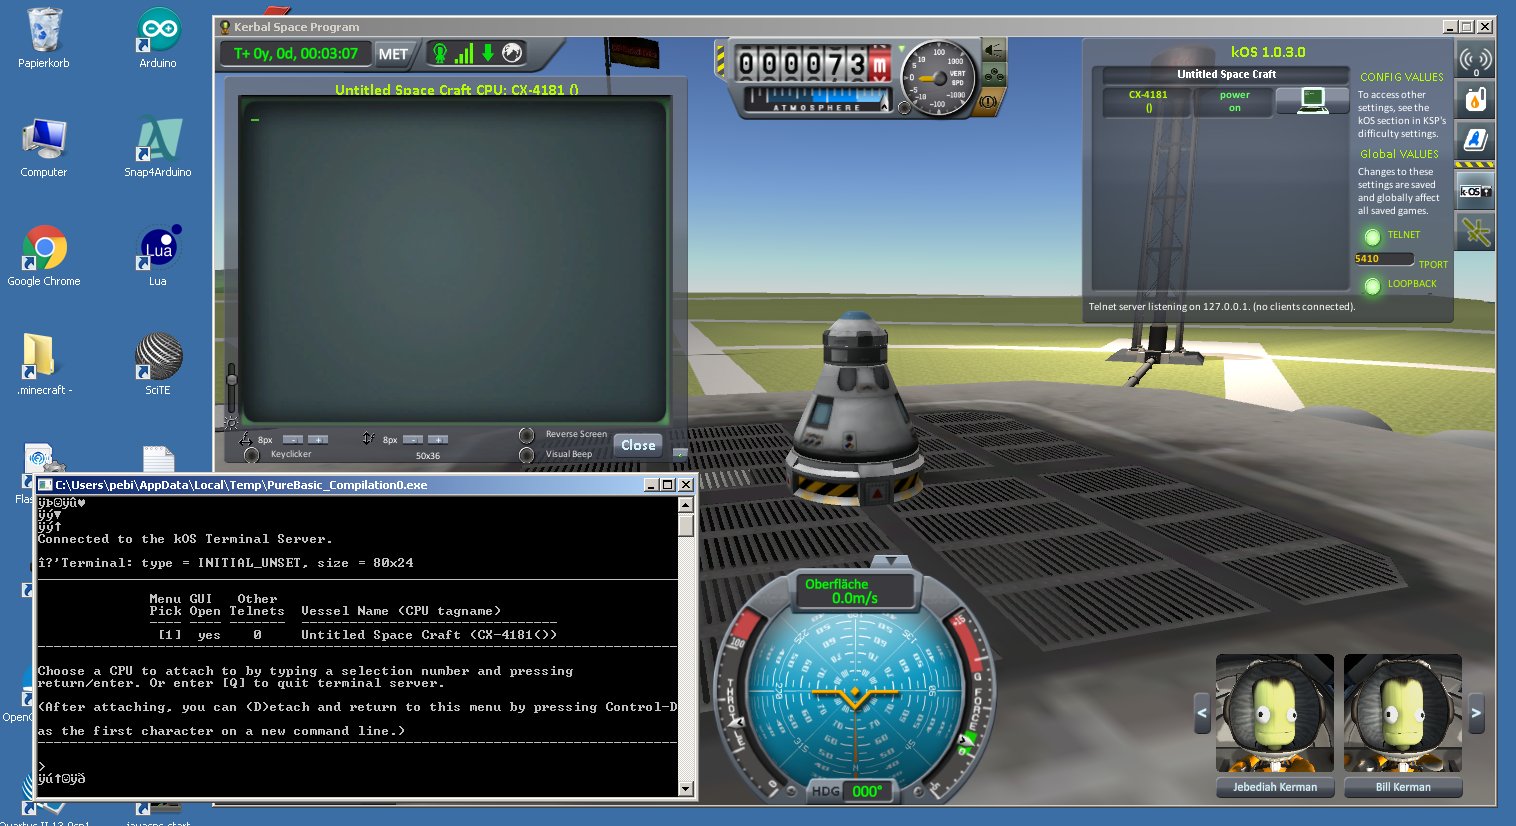Adjust the terminal brightness slider
Screen dimensions: 1516x826
(x=231, y=380)
